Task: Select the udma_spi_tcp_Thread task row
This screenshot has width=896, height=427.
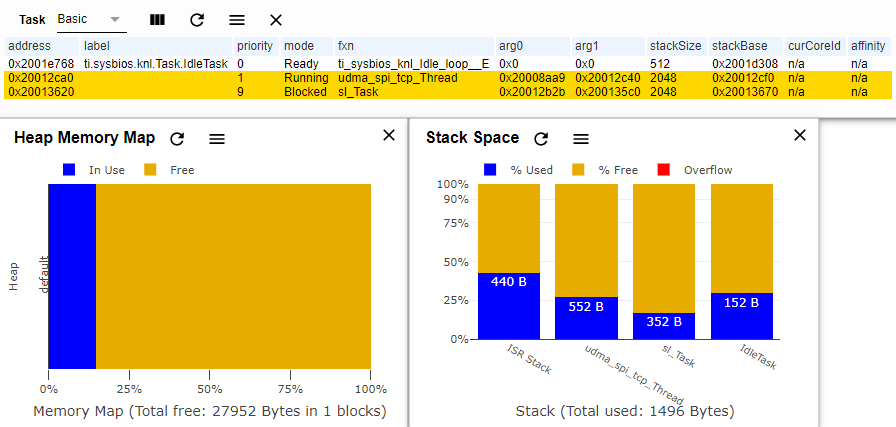Action: tap(448, 78)
